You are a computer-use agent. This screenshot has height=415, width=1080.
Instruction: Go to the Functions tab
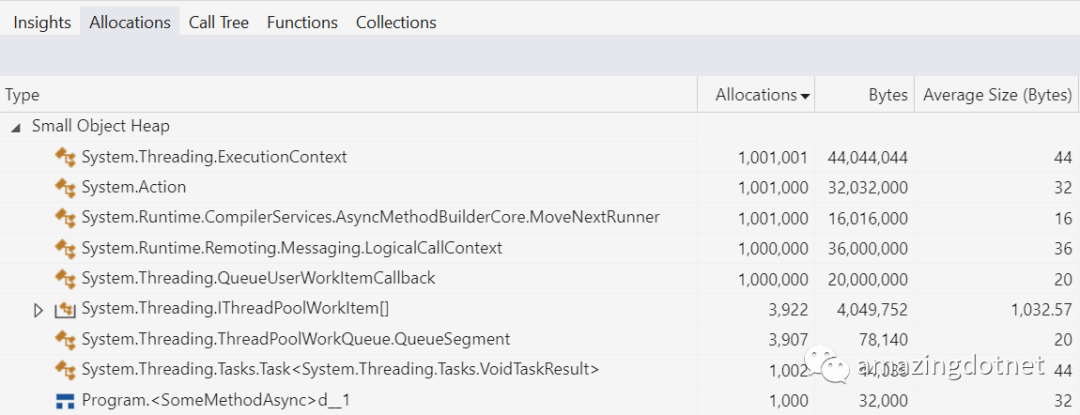302,22
